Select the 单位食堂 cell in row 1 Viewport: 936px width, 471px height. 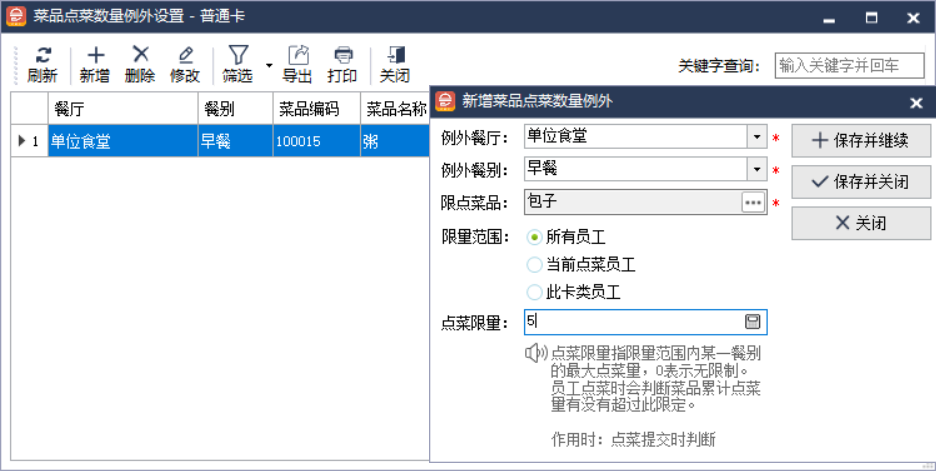tap(123, 141)
